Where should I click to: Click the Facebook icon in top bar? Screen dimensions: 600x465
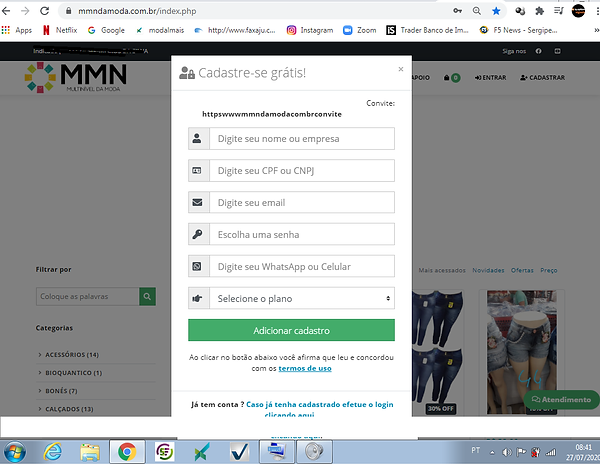point(538,51)
